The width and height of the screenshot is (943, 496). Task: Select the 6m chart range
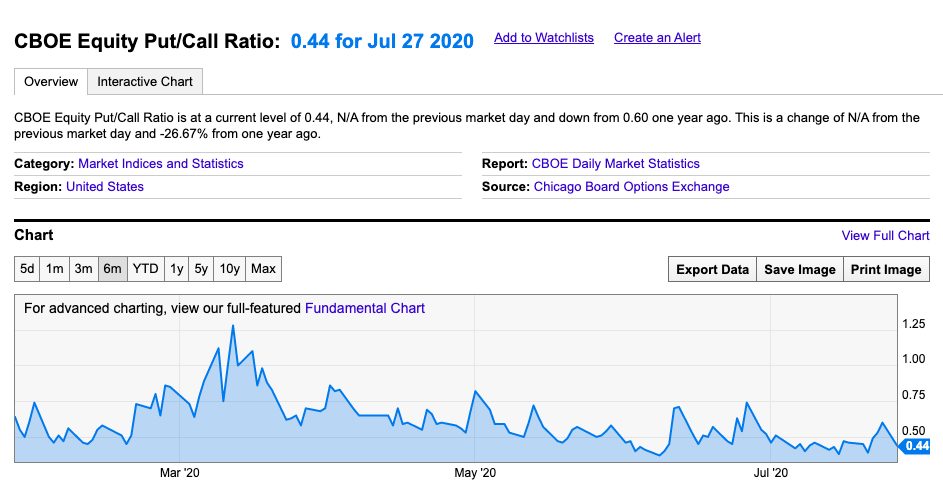pyautogui.click(x=112, y=269)
